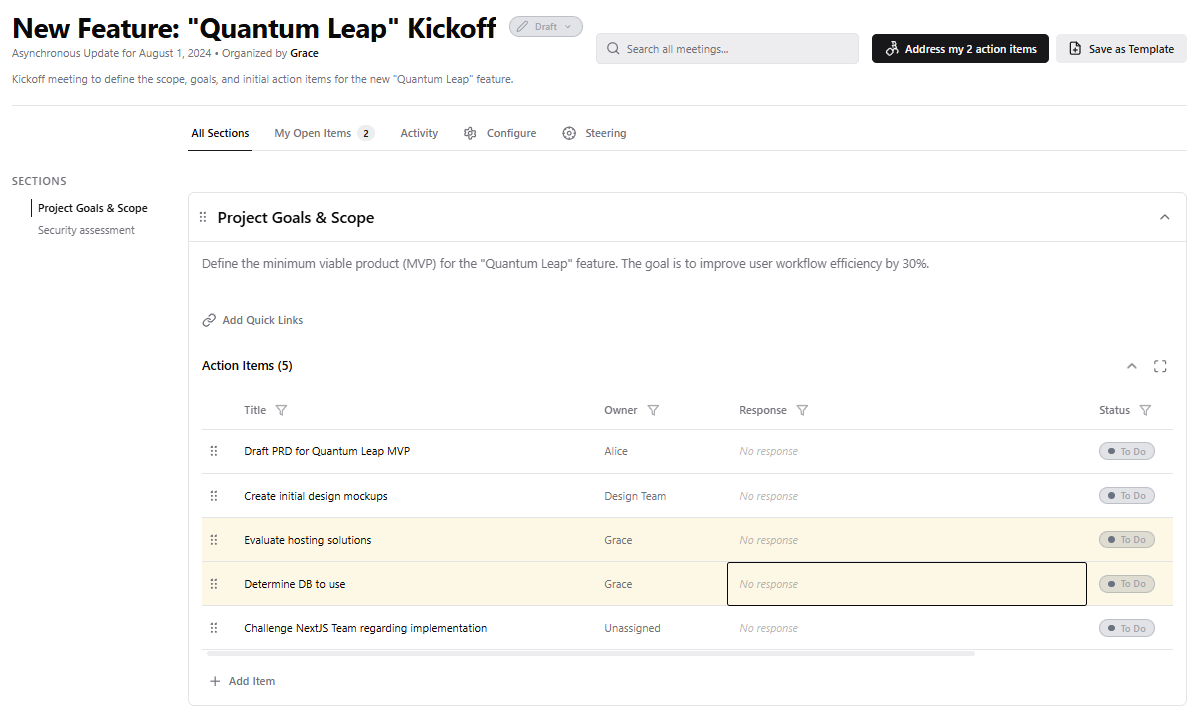Collapse the Action Items list
The width and height of the screenshot is (1196, 714).
tap(1132, 366)
